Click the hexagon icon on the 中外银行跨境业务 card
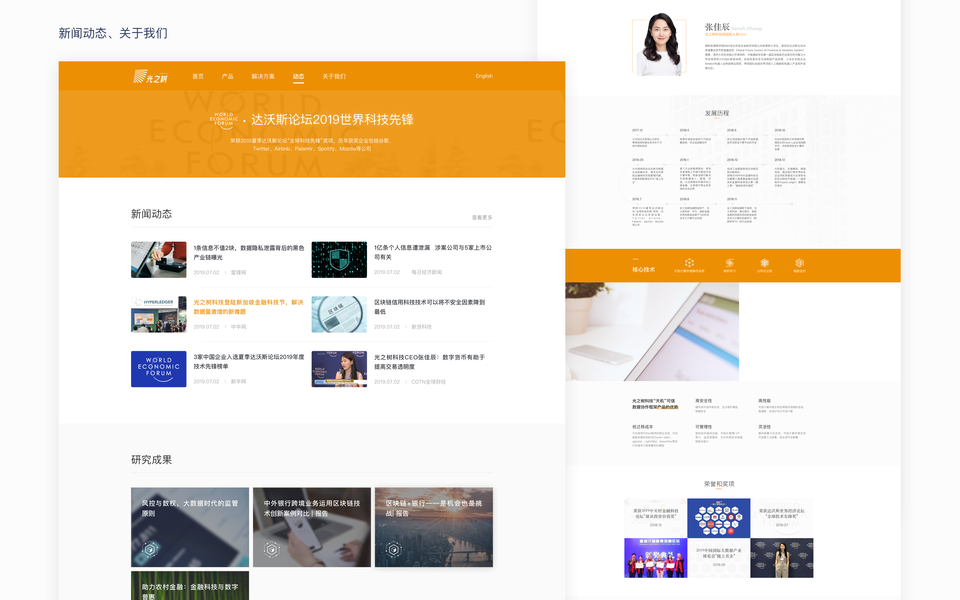960x600 pixels. pyautogui.click(x=272, y=549)
